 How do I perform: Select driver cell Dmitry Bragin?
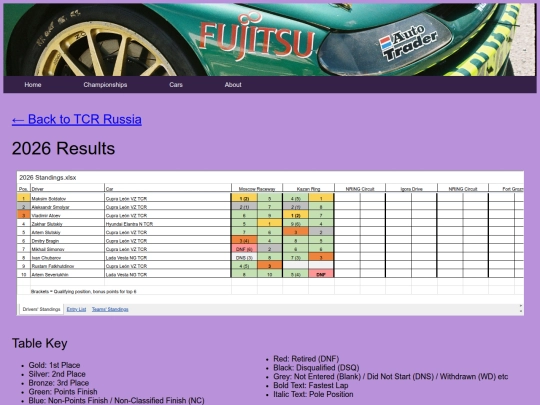tap(68, 241)
